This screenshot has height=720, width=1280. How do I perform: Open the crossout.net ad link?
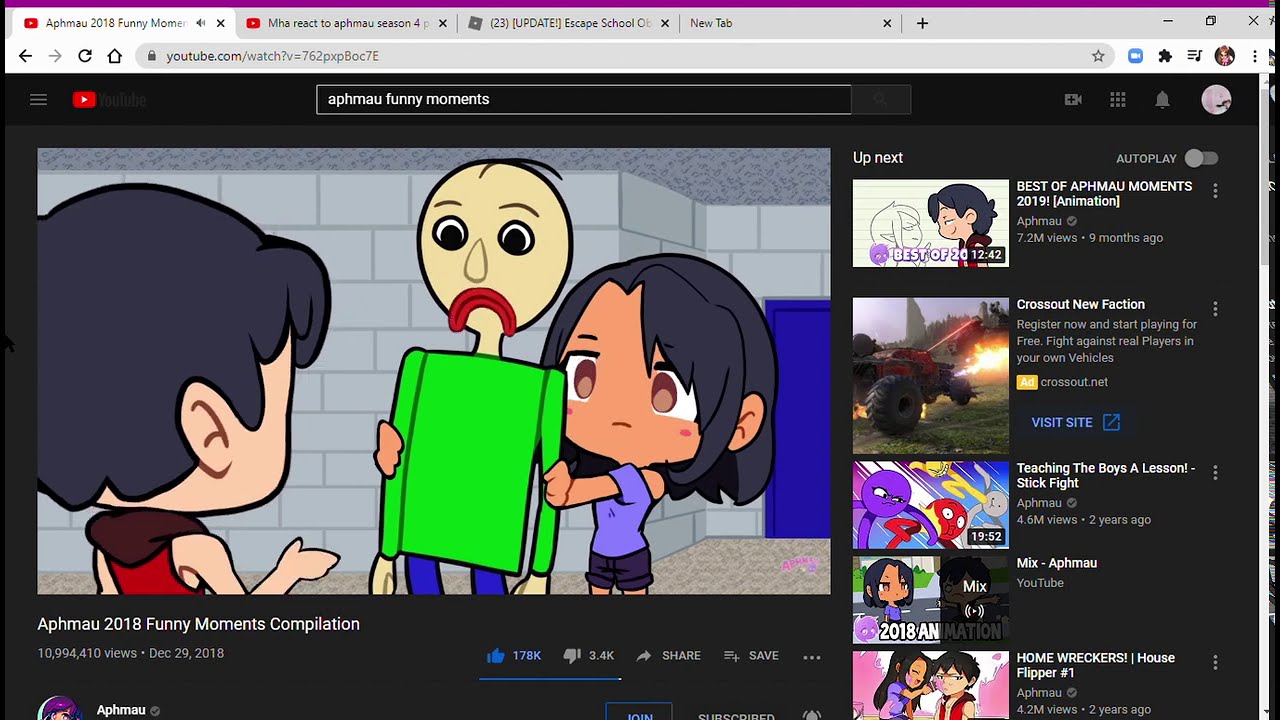1074,382
